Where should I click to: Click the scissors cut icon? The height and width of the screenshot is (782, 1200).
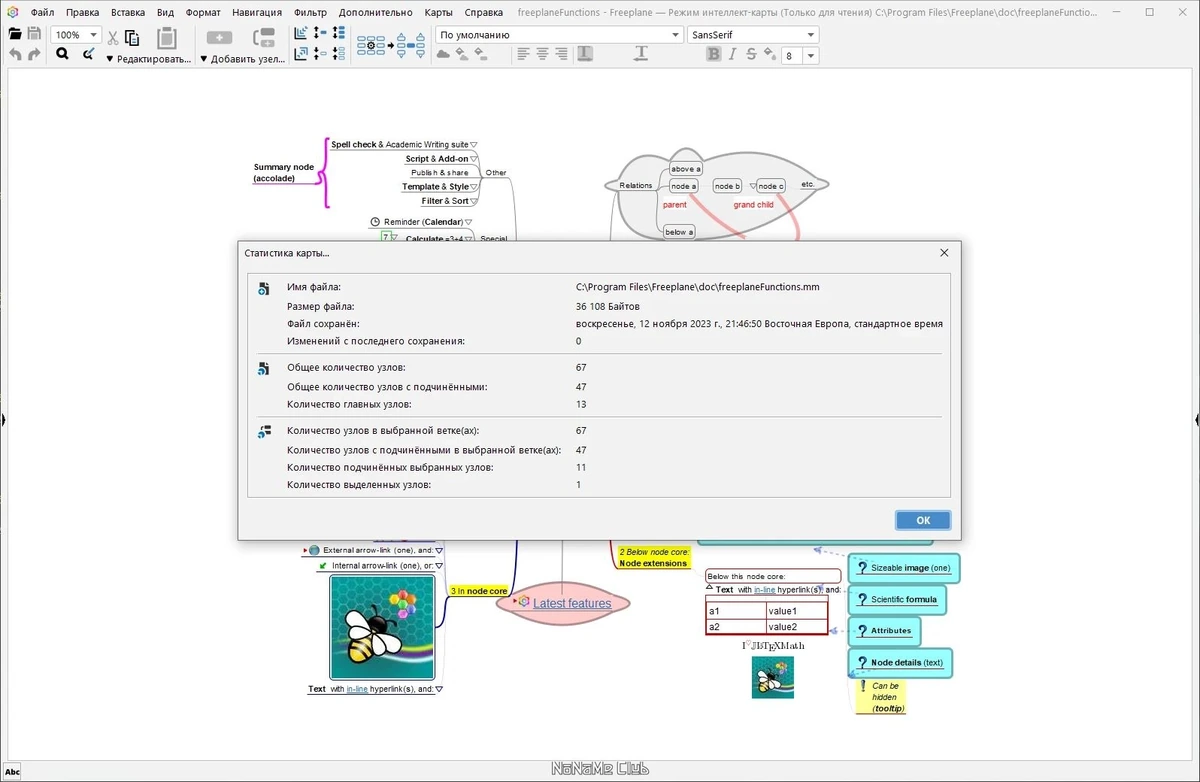coord(113,38)
